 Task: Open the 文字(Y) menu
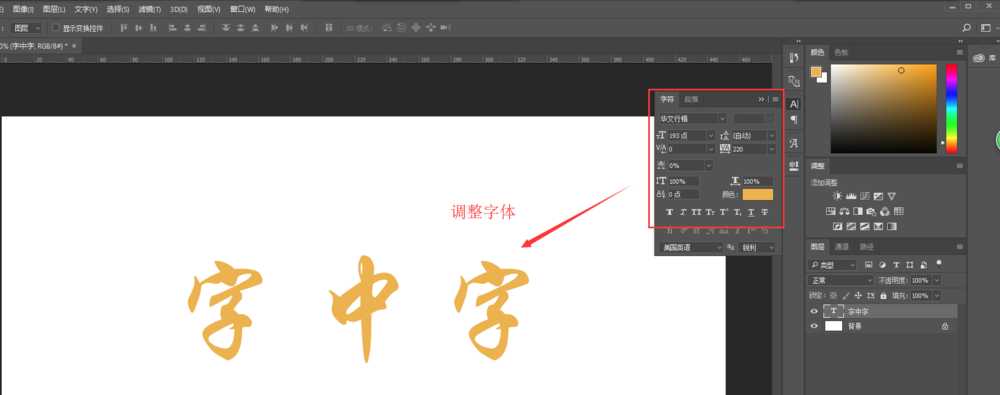[x=85, y=10]
